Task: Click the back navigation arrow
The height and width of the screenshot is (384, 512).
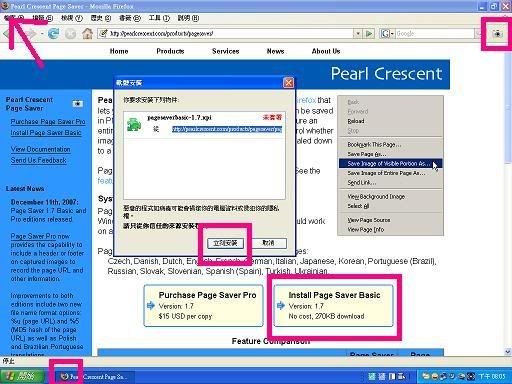Action: tap(6, 33)
